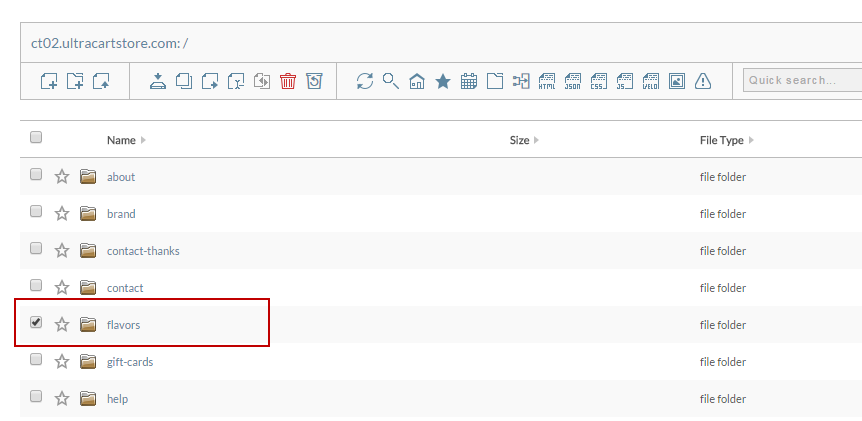Click the image picture icon in toolbar
Screen dimensions: 862x421
click(x=677, y=81)
